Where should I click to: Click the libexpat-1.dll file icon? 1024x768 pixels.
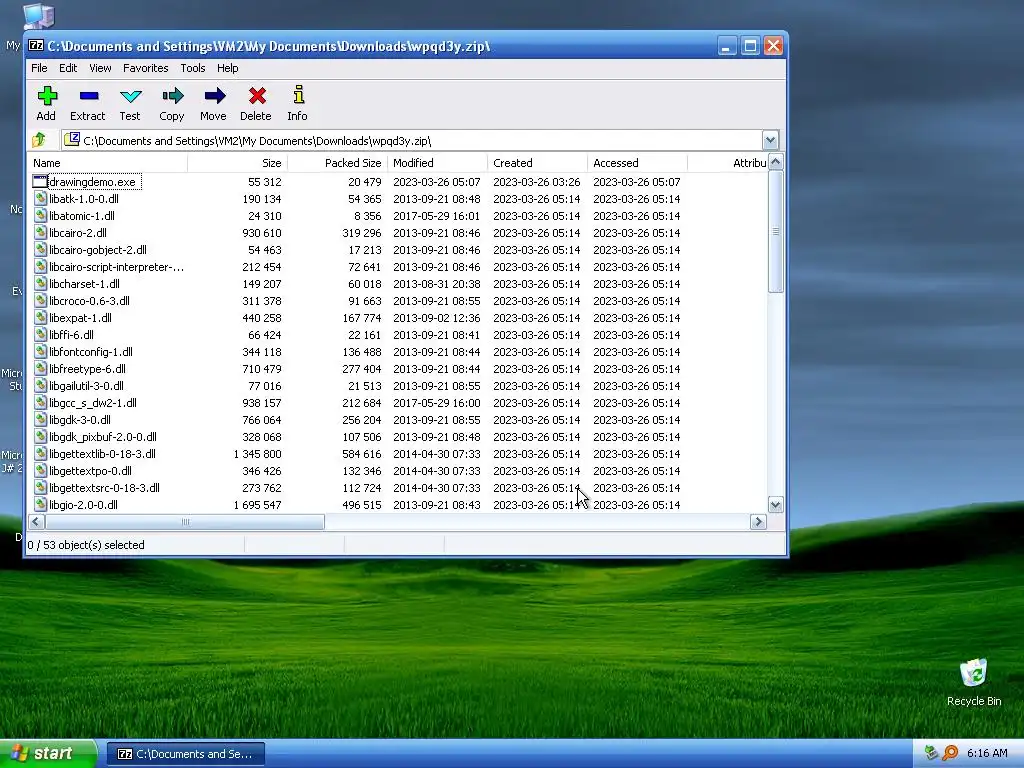pos(40,317)
